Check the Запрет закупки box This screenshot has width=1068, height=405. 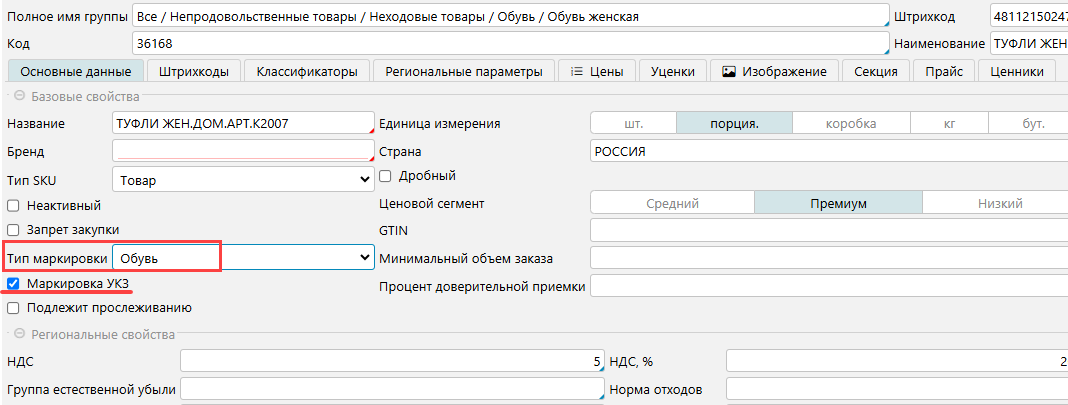(x=14, y=229)
